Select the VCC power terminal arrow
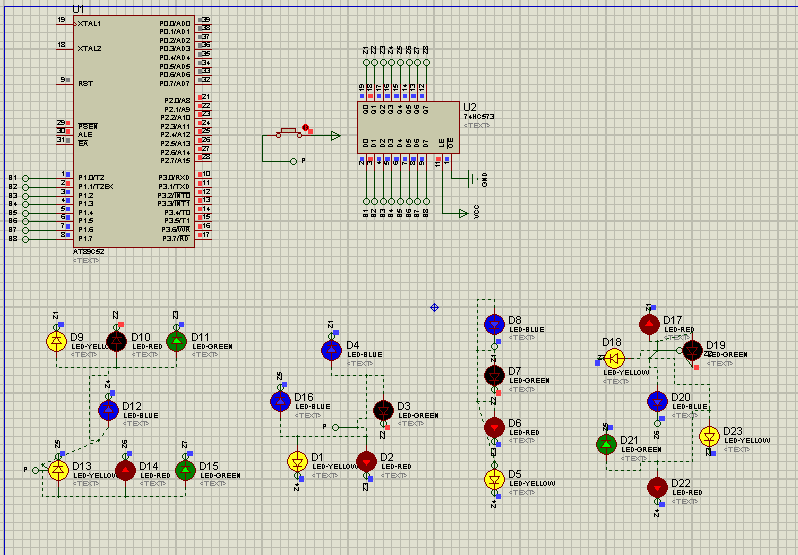The width and height of the screenshot is (798, 555). 463,214
